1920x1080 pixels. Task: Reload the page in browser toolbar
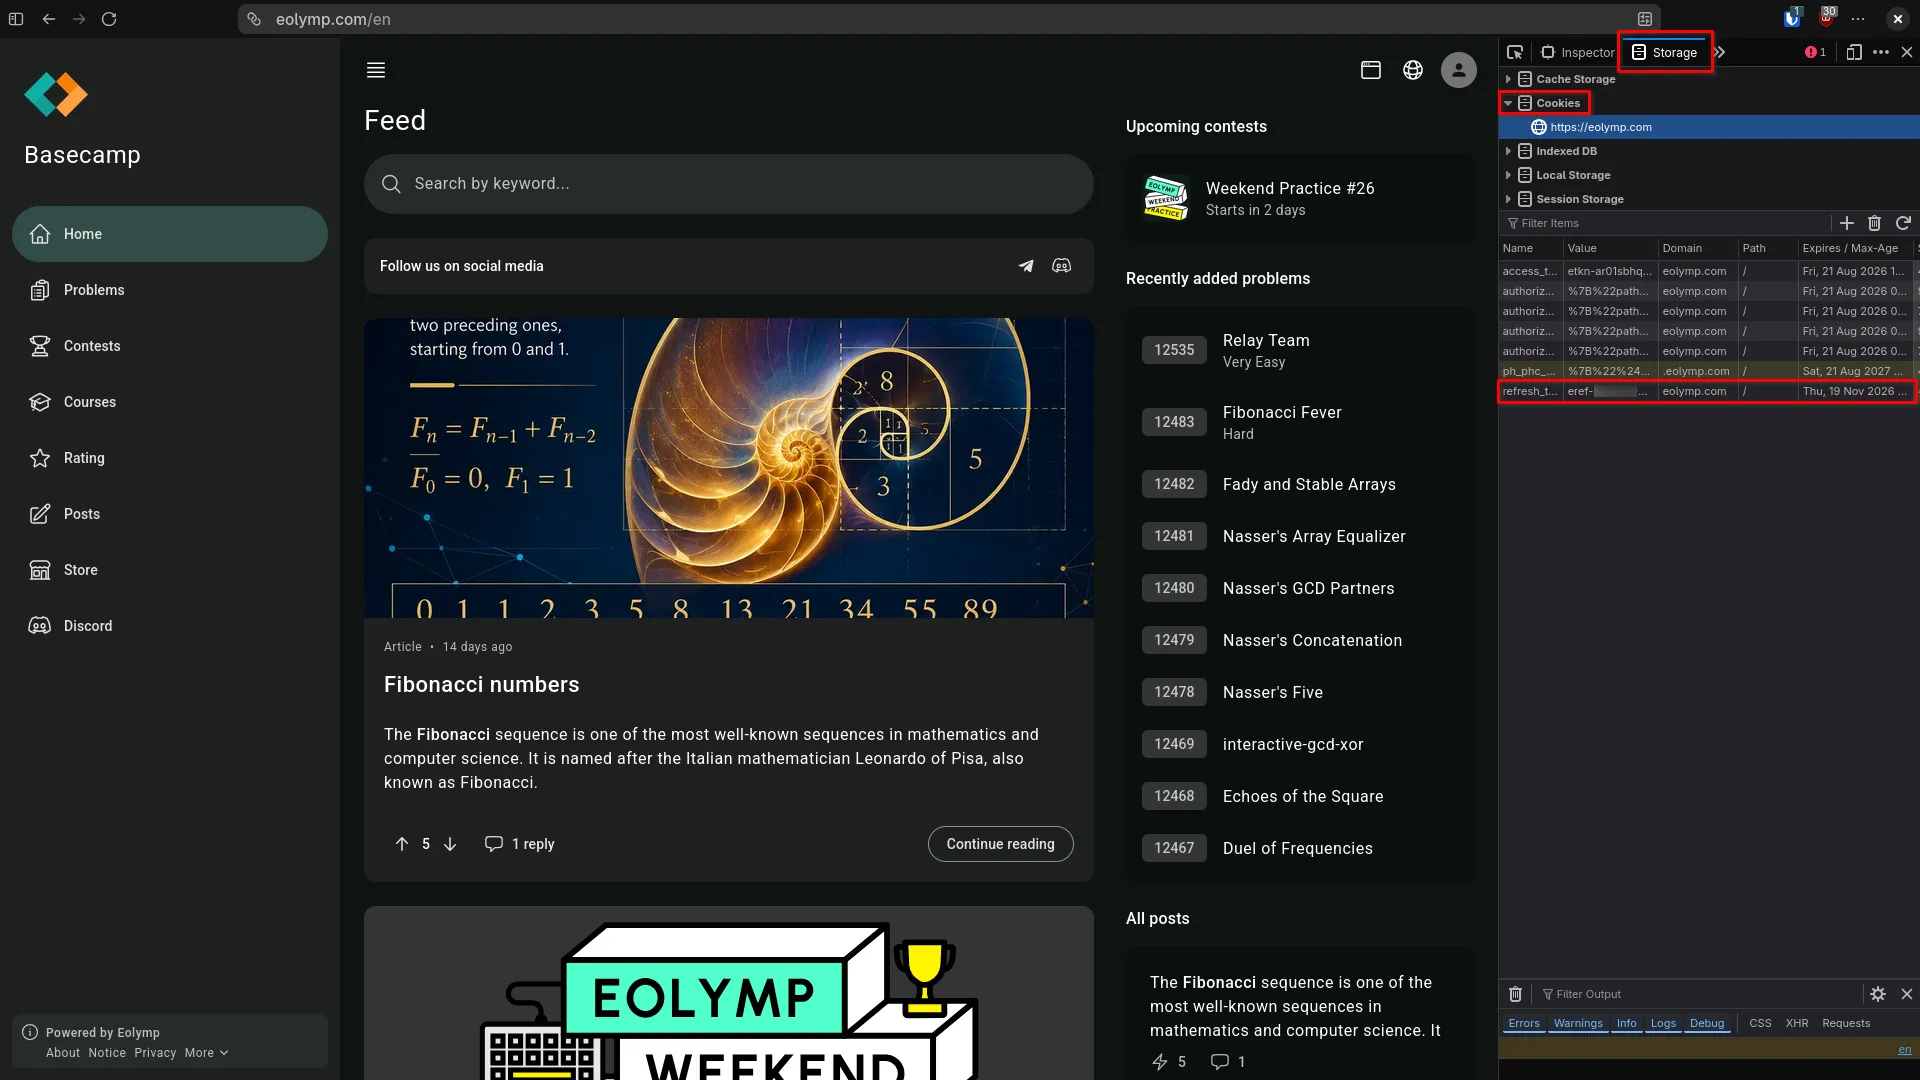pos(109,19)
